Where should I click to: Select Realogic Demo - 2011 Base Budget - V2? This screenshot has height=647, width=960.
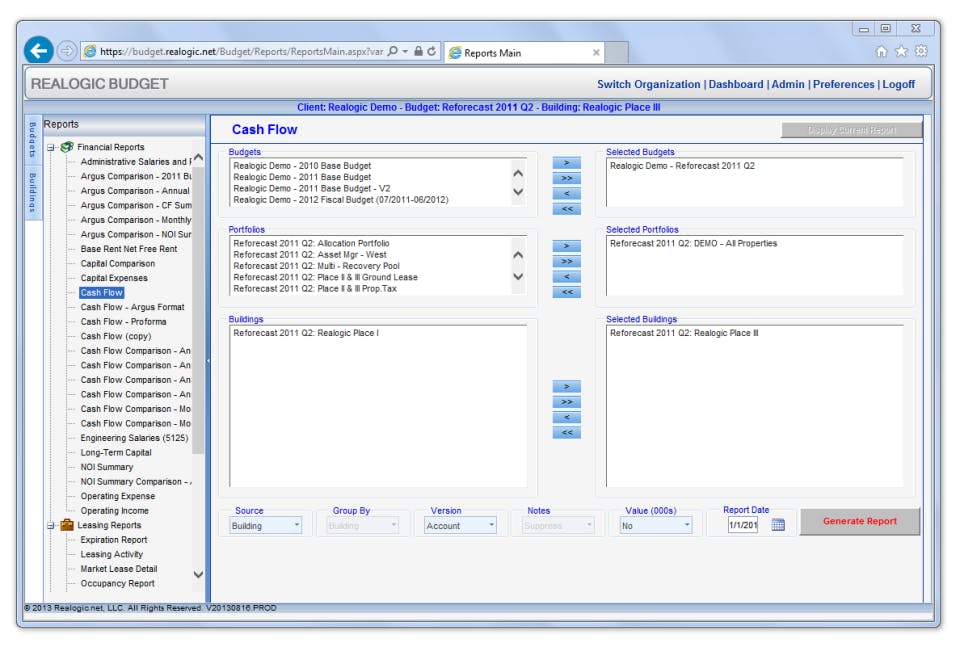pyautogui.click(x=311, y=189)
